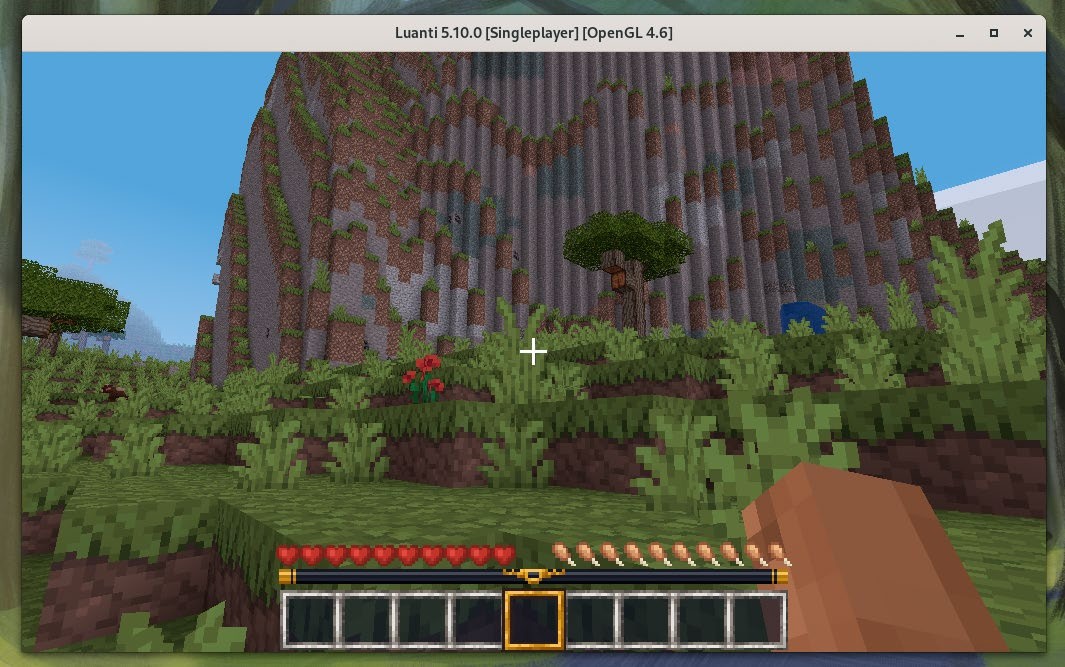Click the first drumstick in the hunger bar
Image resolution: width=1065 pixels, height=667 pixels.
coord(564,554)
